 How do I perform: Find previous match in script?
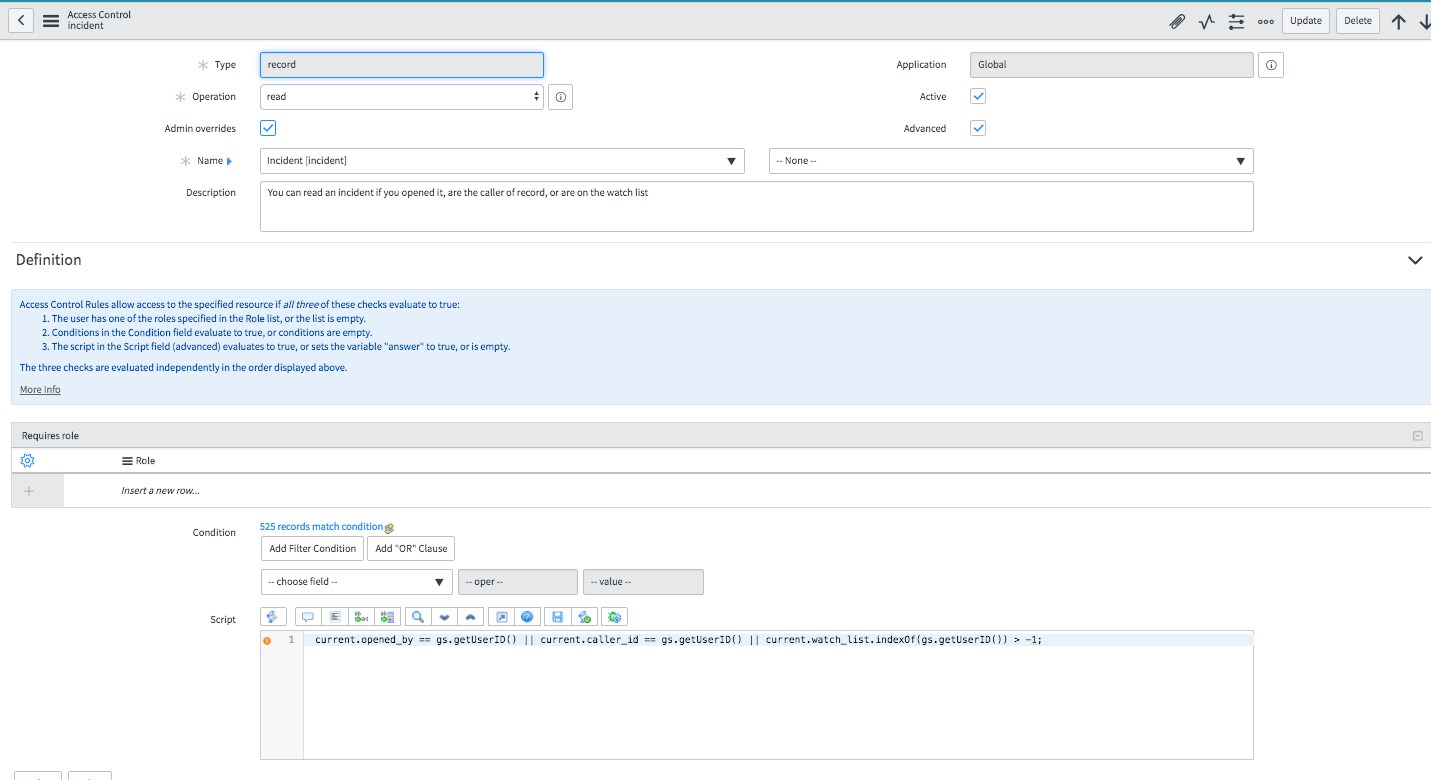click(x=472, y=617)
